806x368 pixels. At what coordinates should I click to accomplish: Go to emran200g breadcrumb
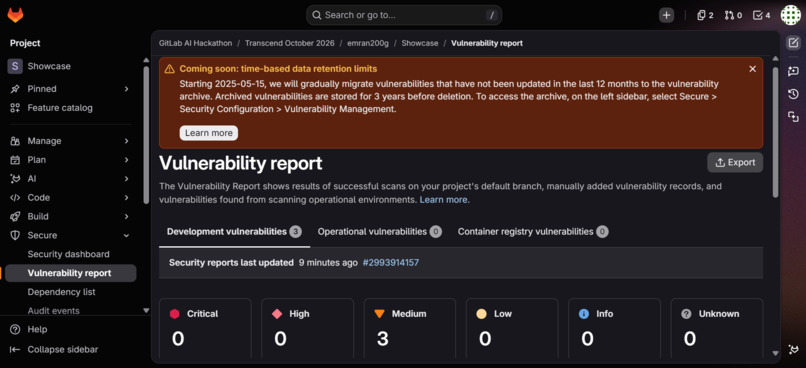[368, 43]
